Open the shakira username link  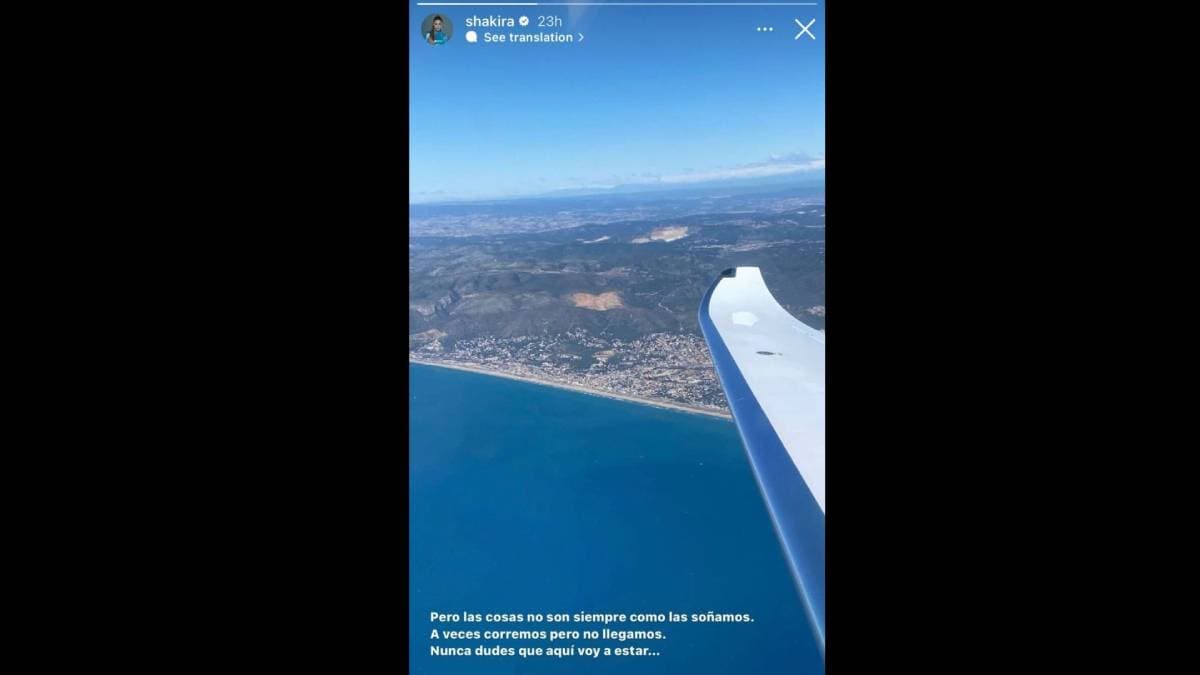pyautogui.click(x=490, y=21)
